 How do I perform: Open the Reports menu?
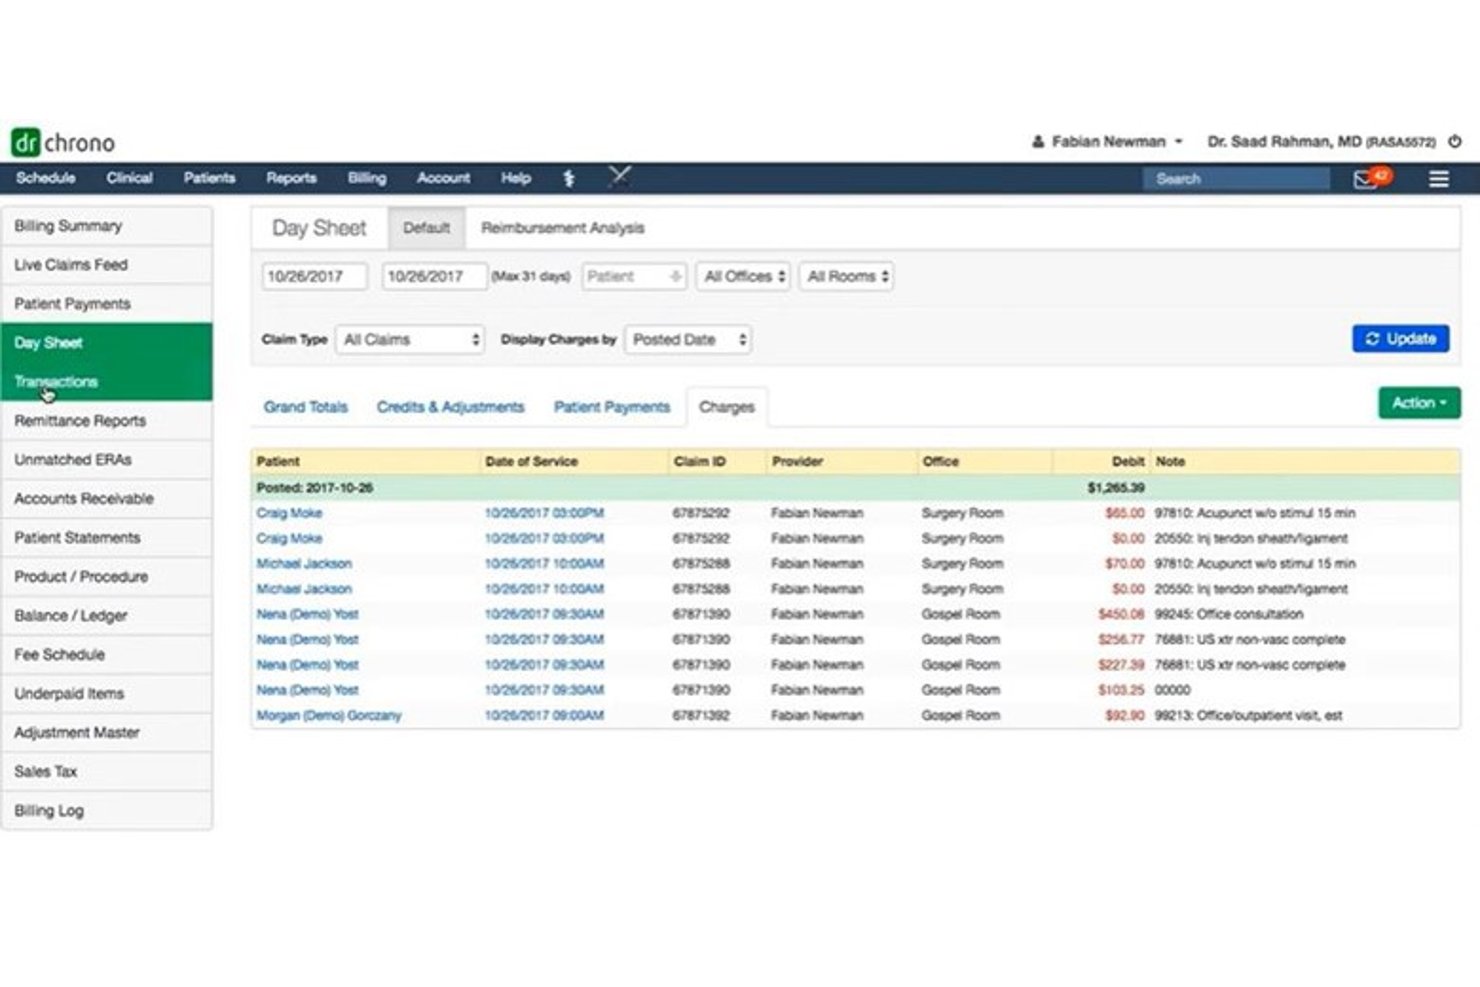(x=291, y=178)
